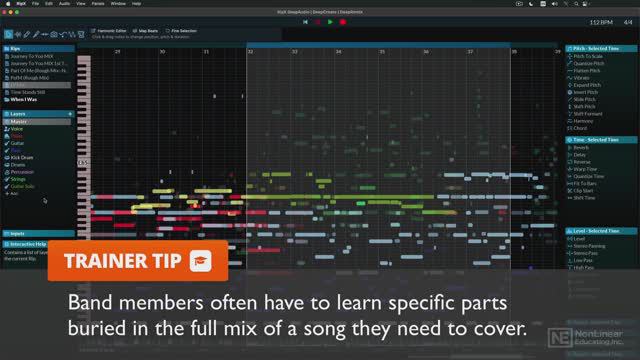Image resolution: width=640 pixels, height=360 pixels.
Task: Collapse the Level - Selected Time panel
Action: 601,231
